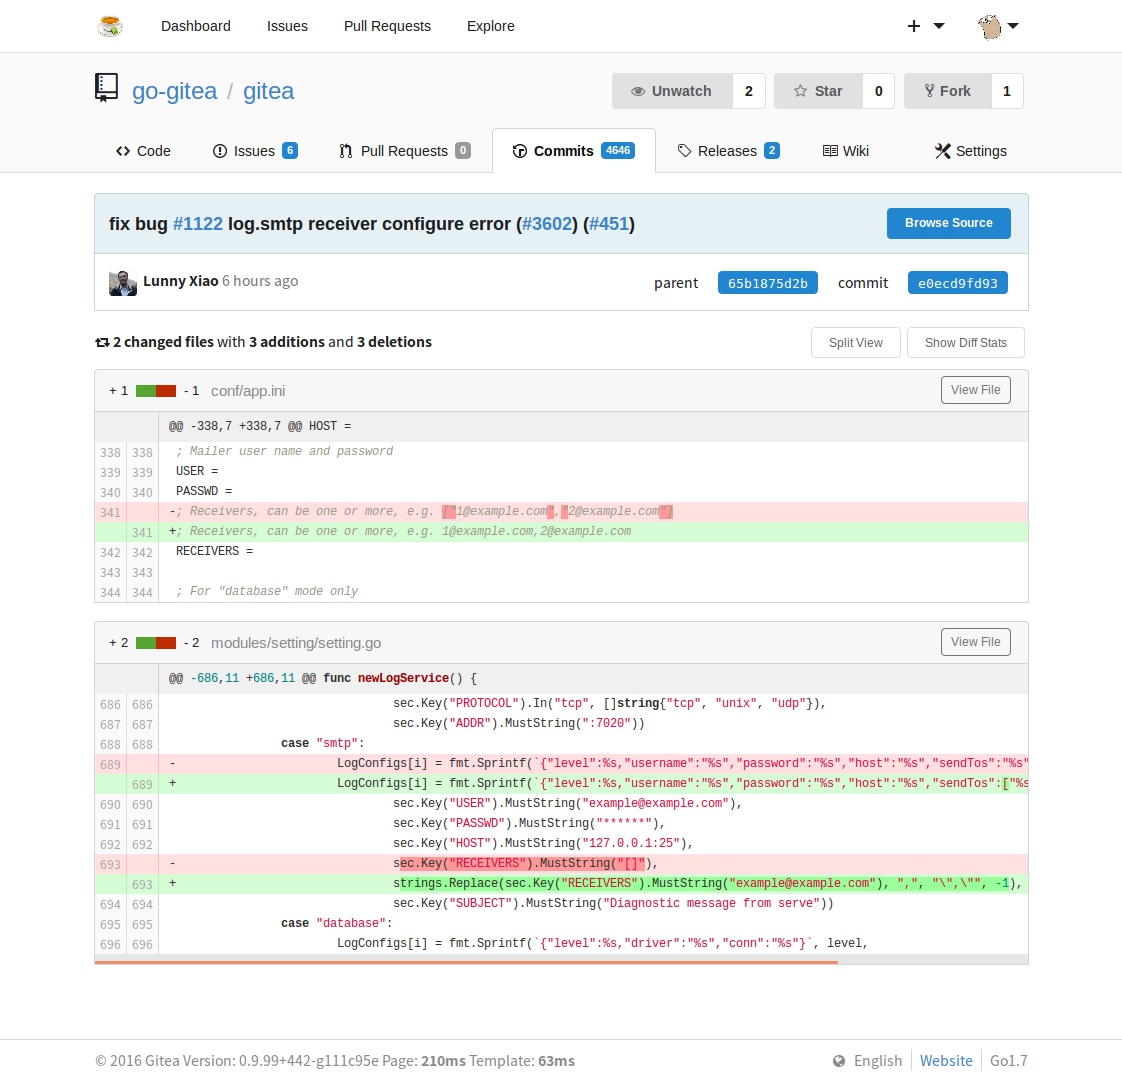Select added line 693 in setting.go
Image resolution: width=1122 pixels, height=1079 pixels.
tap(561, 884)
